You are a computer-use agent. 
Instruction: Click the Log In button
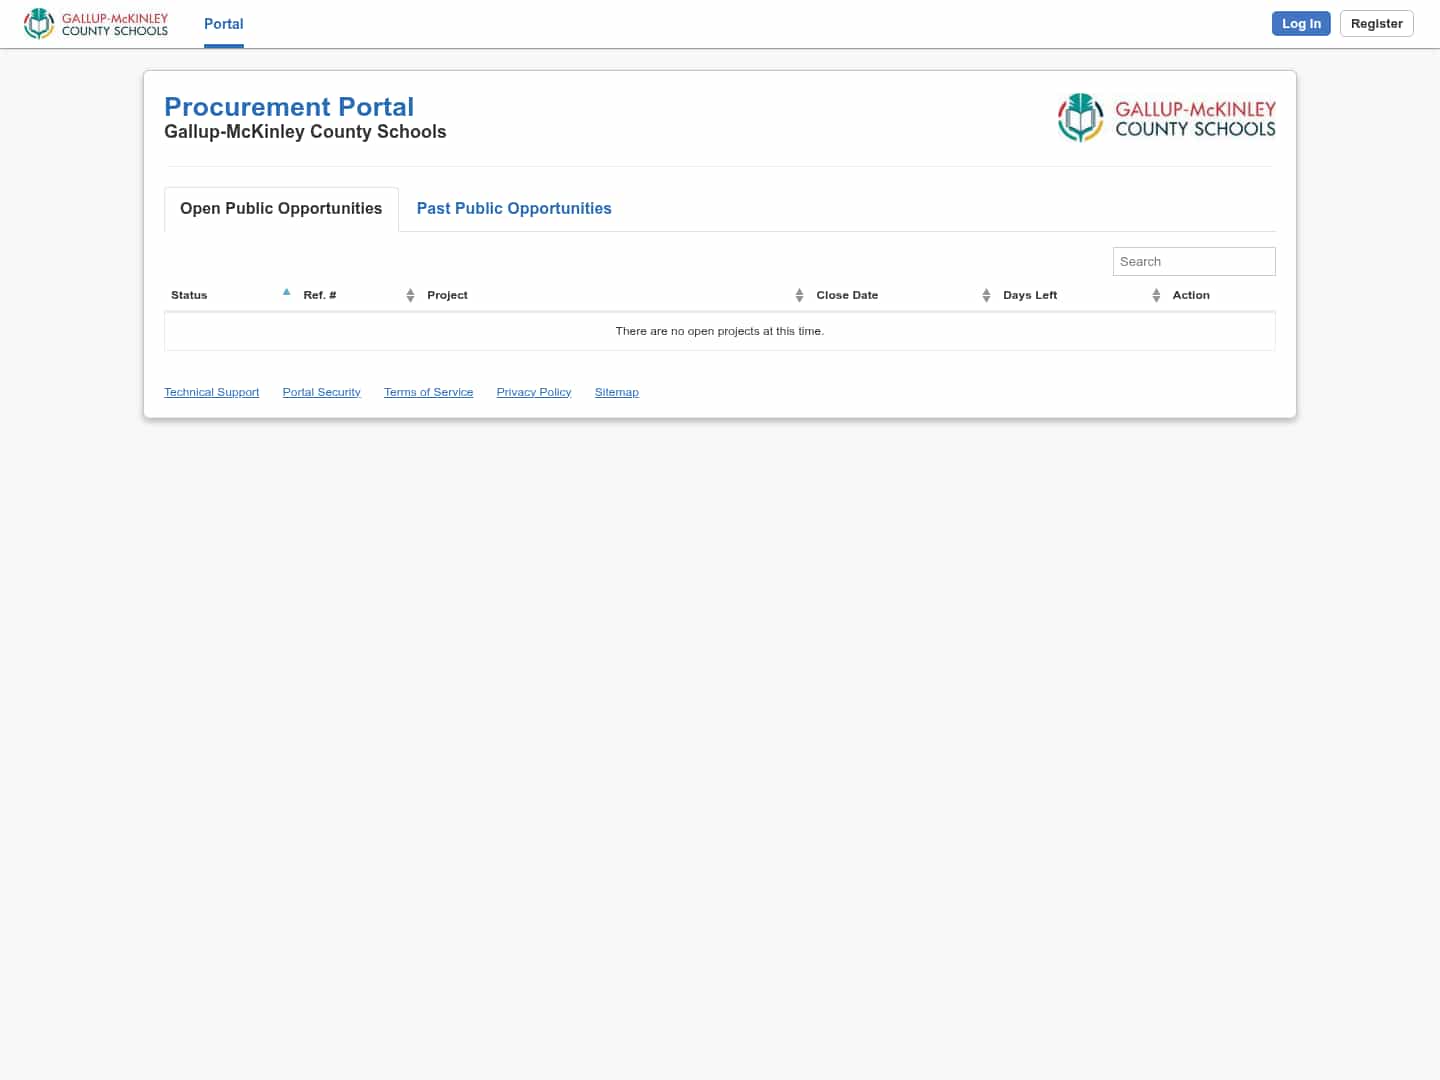(x=1301, y=24)
